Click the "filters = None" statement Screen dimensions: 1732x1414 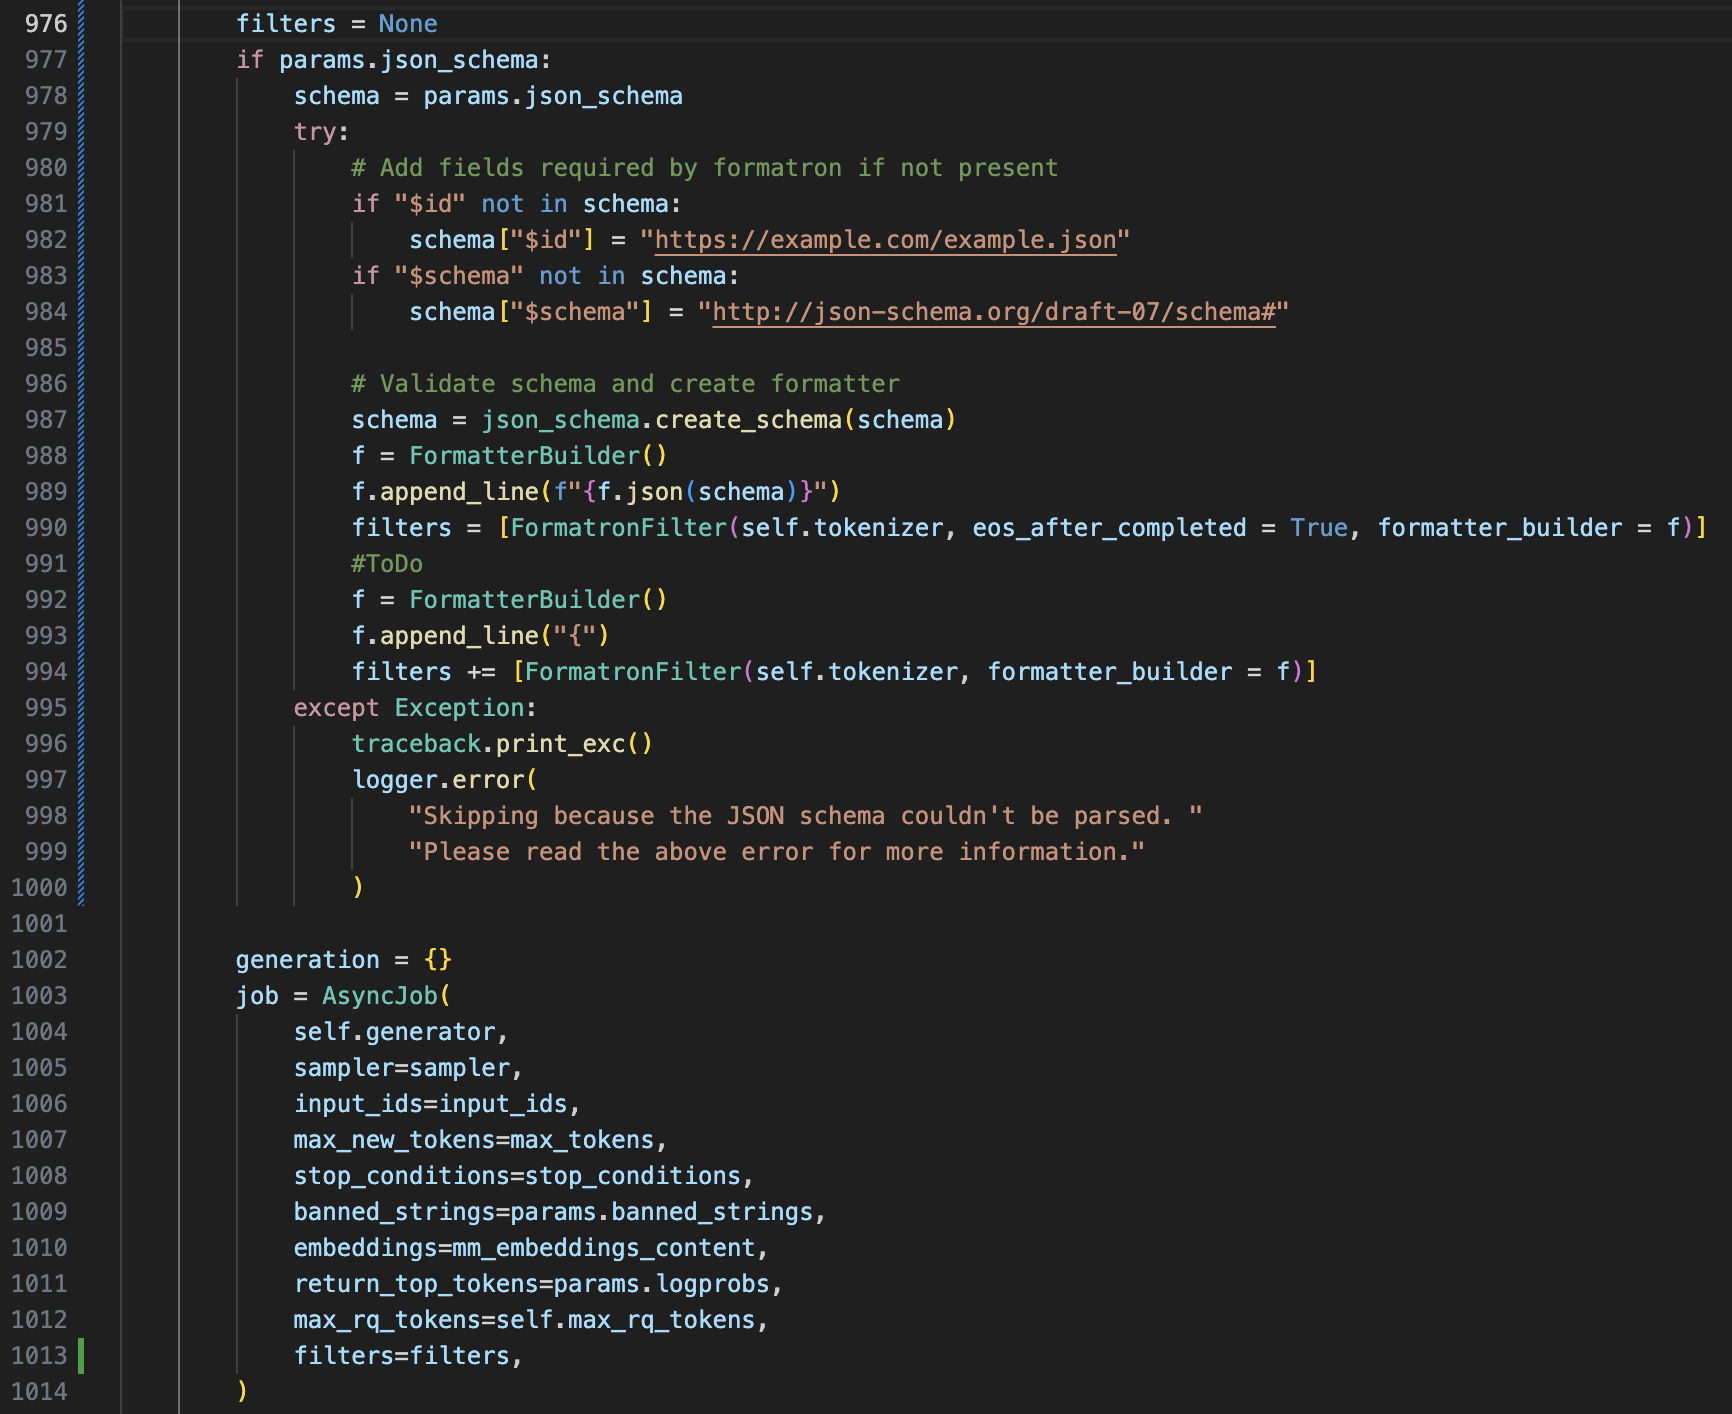tap(337, 24)
